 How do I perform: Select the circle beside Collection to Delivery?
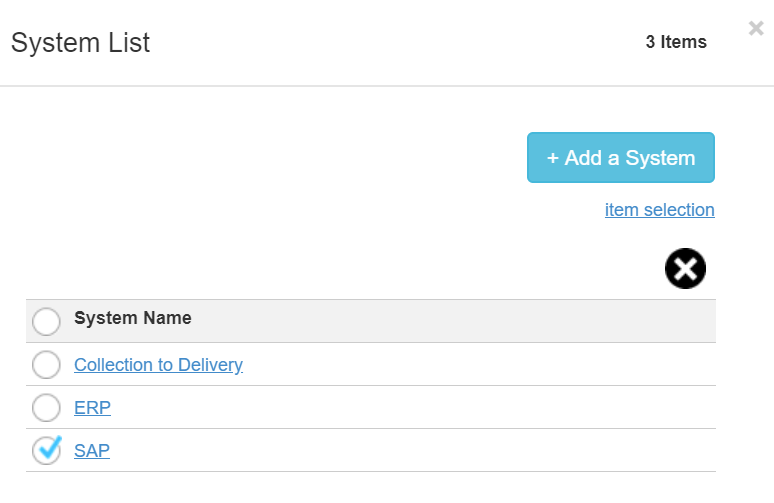pos(47,365)
